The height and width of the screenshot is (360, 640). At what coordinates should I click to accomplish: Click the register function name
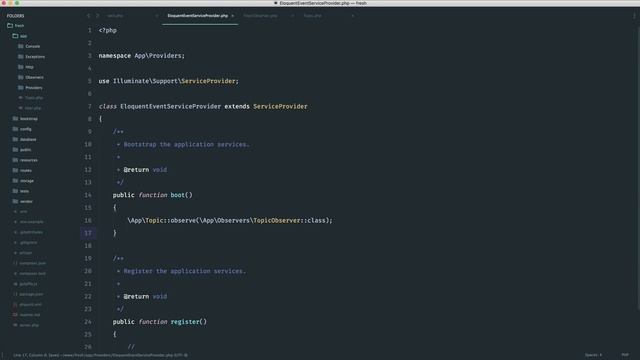(185, 322)
